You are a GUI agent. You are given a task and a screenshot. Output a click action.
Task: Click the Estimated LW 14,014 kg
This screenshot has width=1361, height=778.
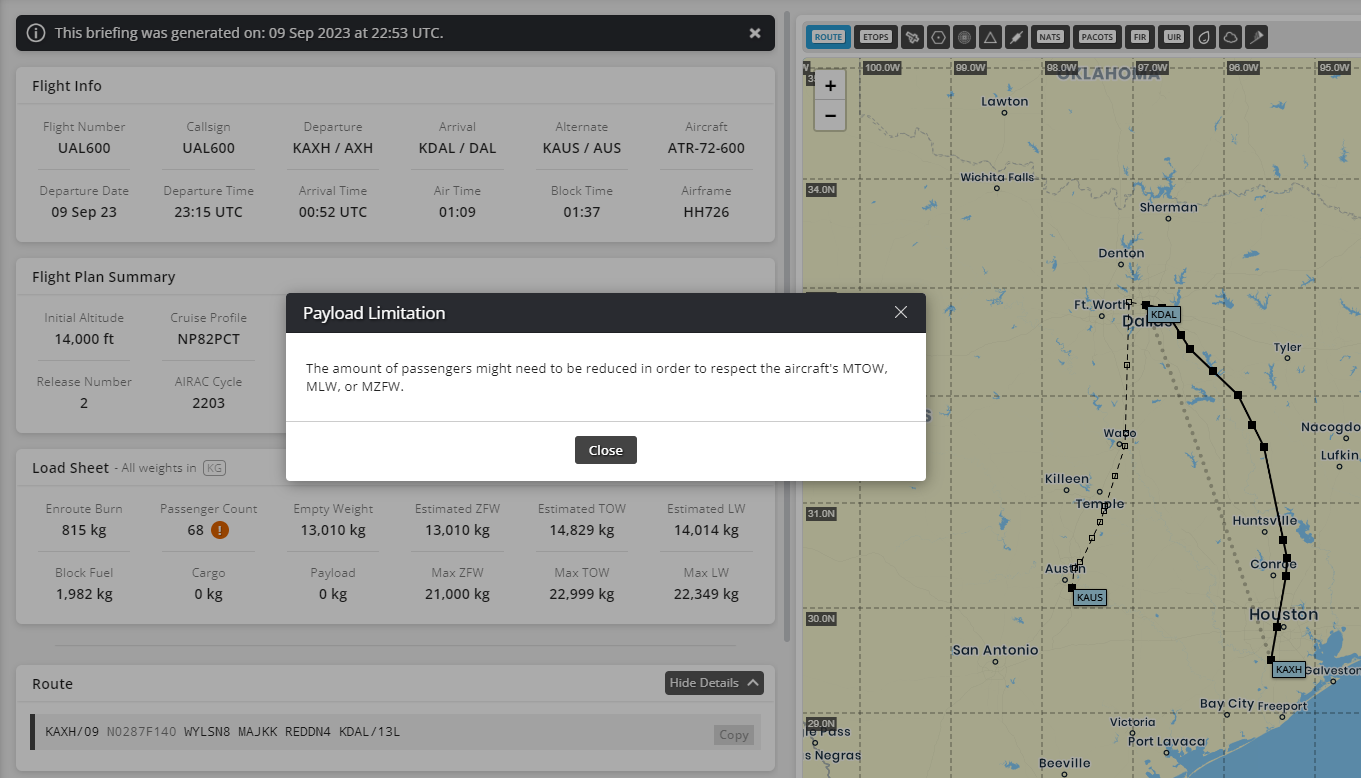tap(706, 530)
